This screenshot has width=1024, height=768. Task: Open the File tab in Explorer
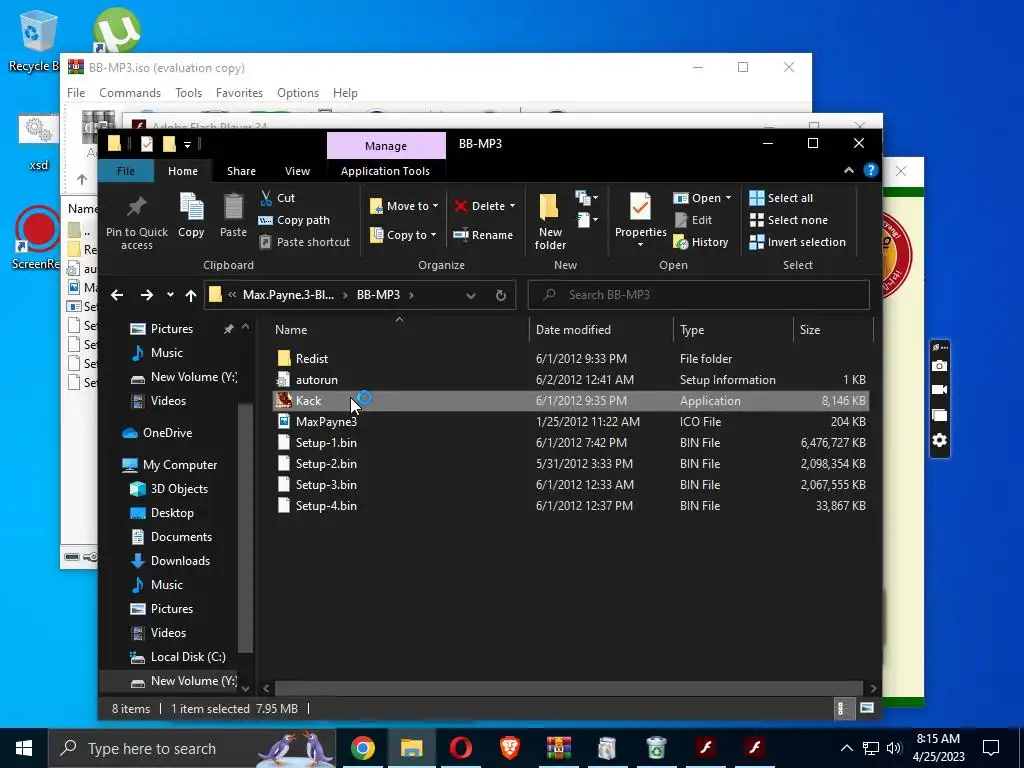pos(125,170)
